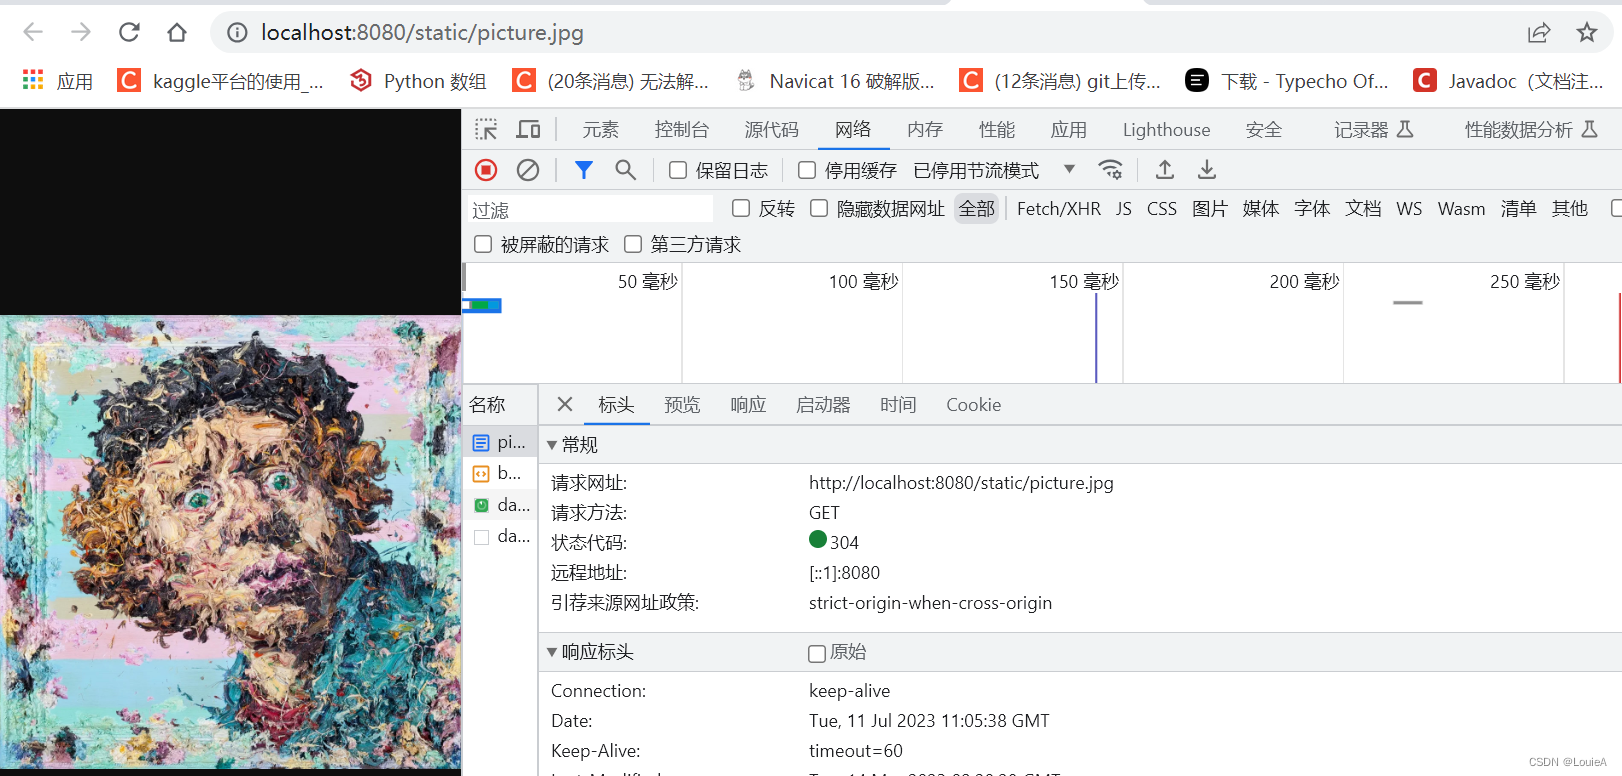Open the browser home page
The width and height of the screenshot is (1622, 776).
point(177,32)
